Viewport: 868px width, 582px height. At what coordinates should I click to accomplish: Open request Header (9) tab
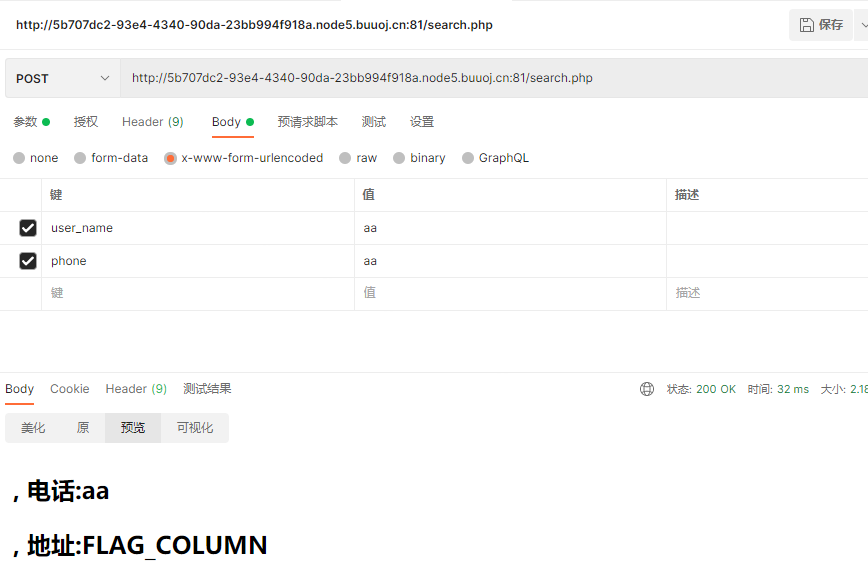point(152,122)
